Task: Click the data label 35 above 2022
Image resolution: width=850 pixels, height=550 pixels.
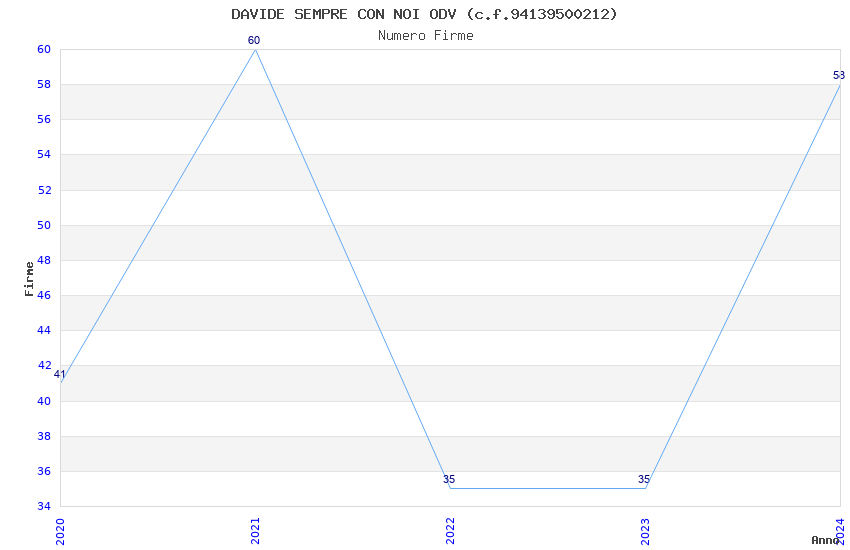Action: point(449,479)
